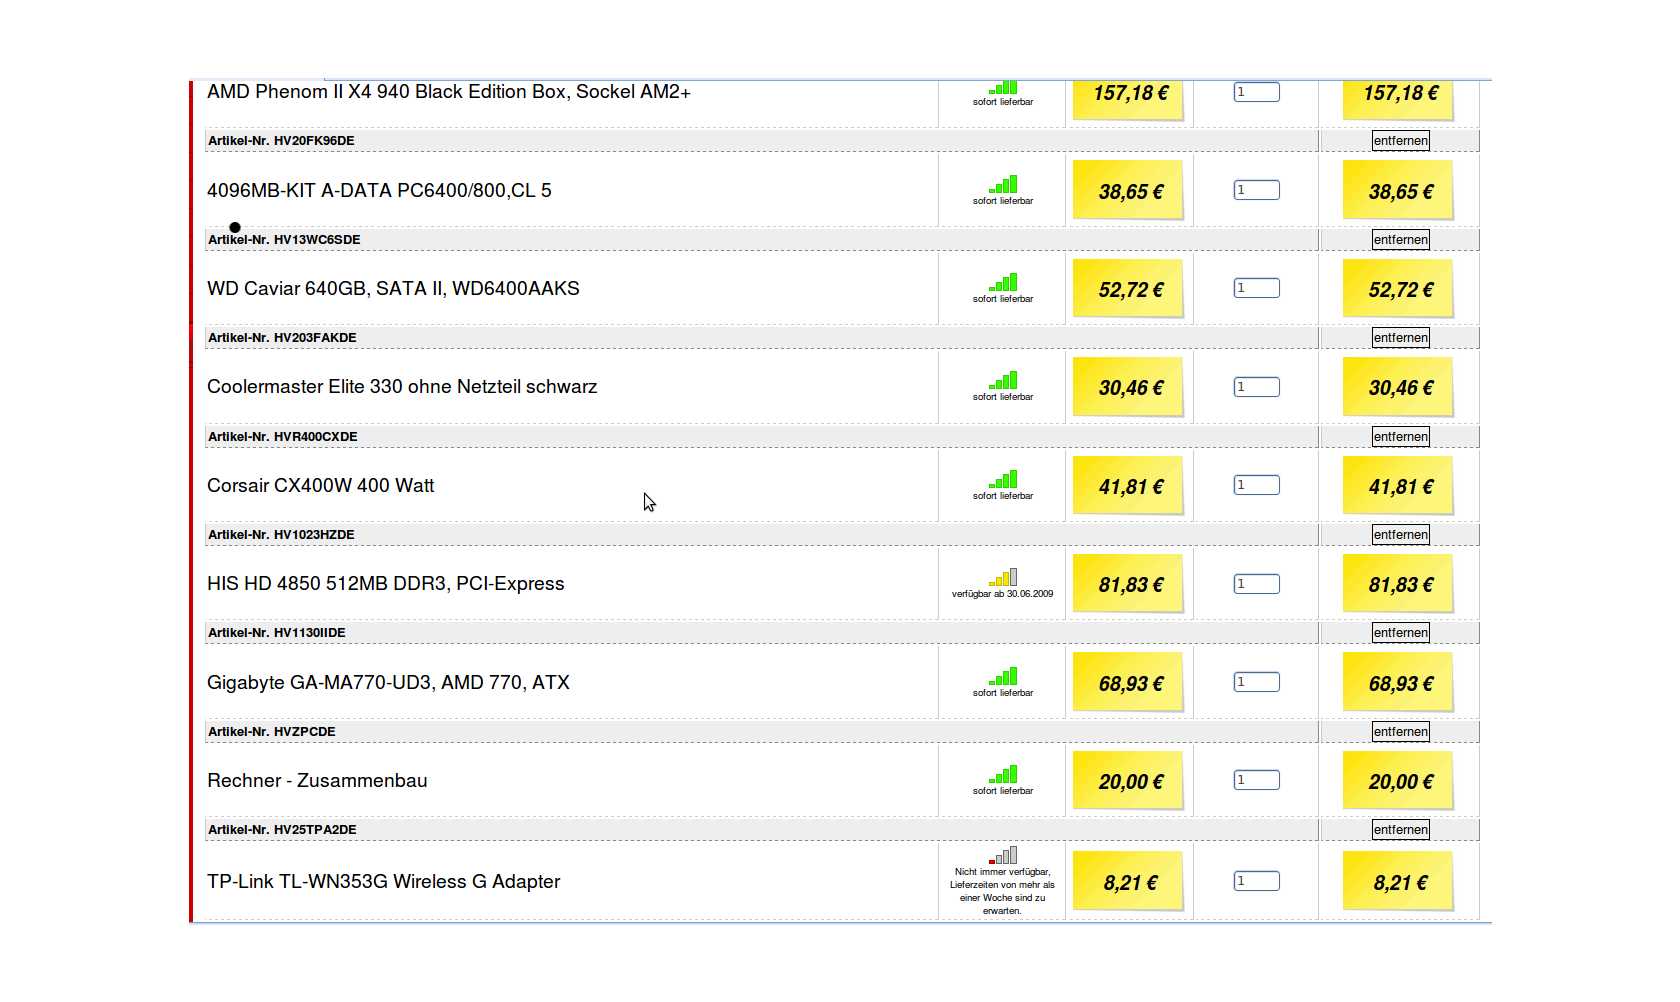Focus quantity field for AMD Phenom II X4

point(1257,92)
